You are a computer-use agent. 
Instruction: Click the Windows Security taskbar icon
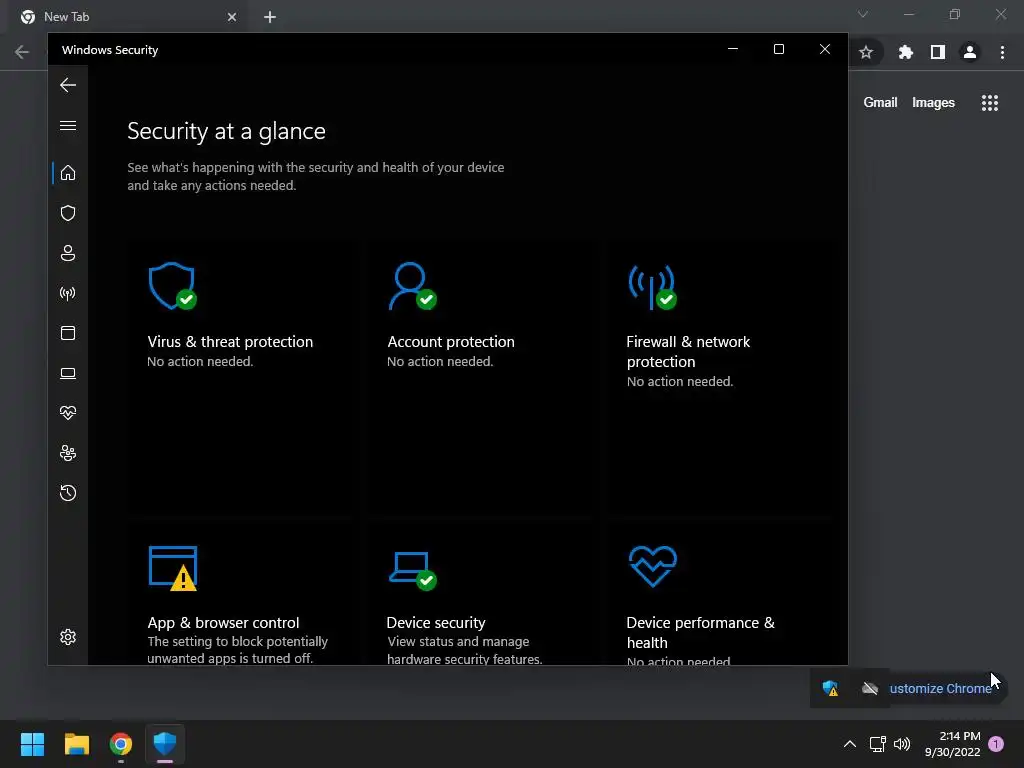coord(165,744)
